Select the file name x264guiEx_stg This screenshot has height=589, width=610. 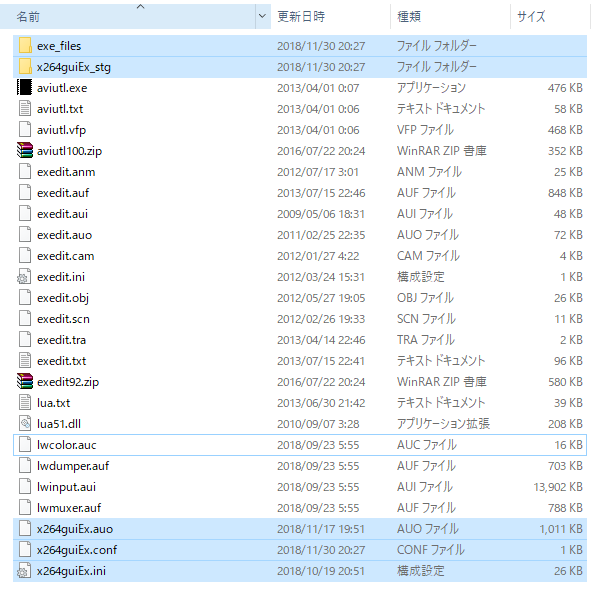pyautogui.click(x=74, y=67)
